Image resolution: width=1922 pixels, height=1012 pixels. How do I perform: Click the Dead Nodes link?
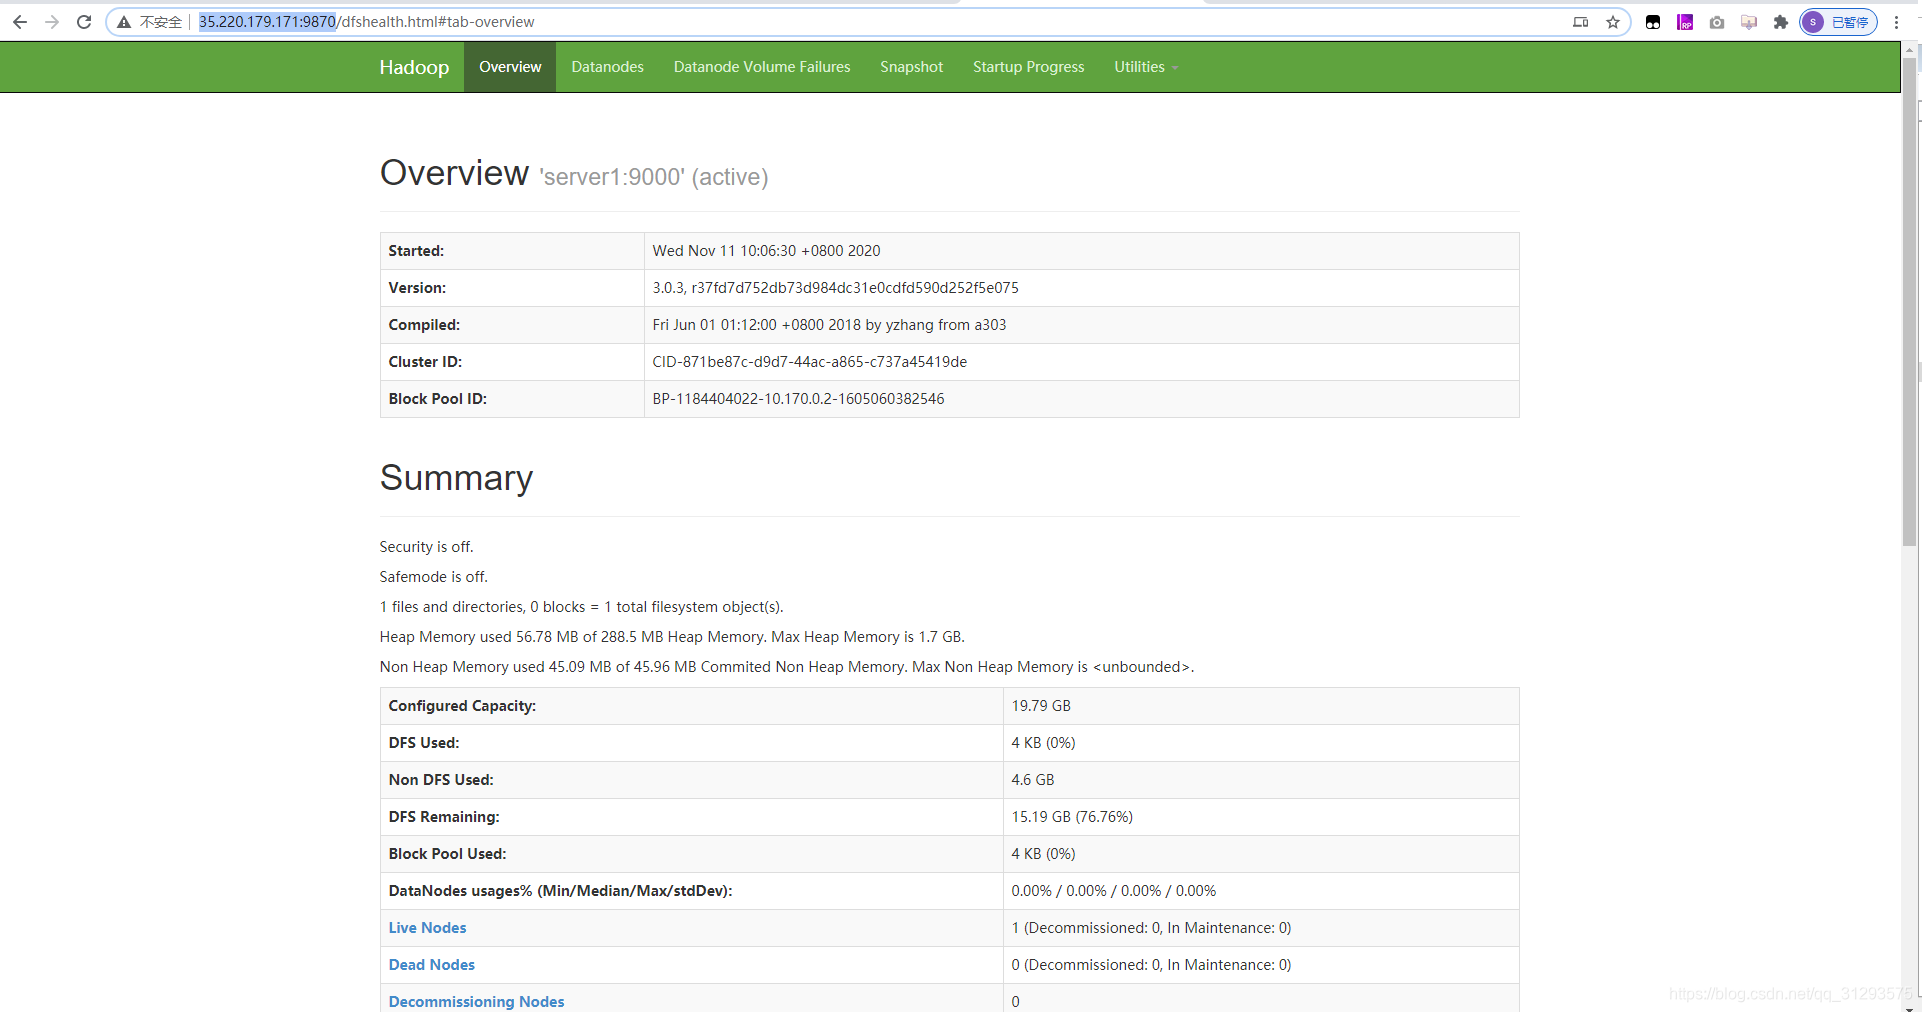coord(432,965)
